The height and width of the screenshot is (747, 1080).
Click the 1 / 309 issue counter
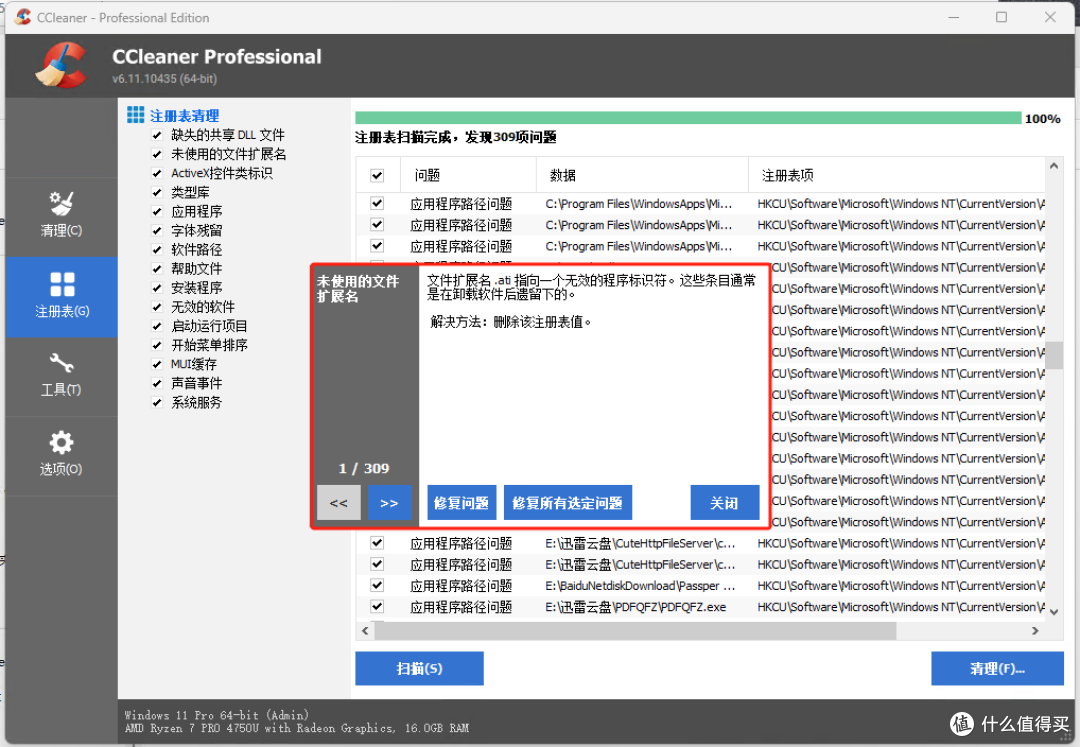364,468
